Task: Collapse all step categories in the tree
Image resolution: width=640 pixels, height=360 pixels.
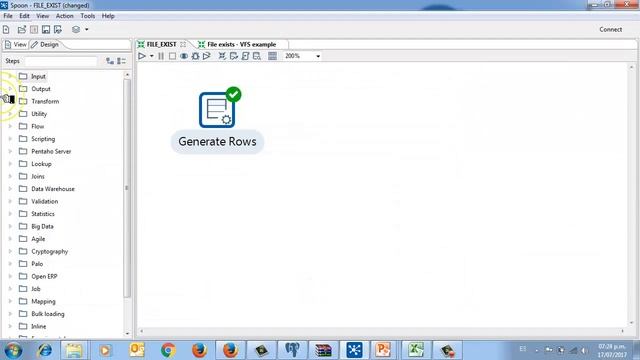Action: [121, 61]
